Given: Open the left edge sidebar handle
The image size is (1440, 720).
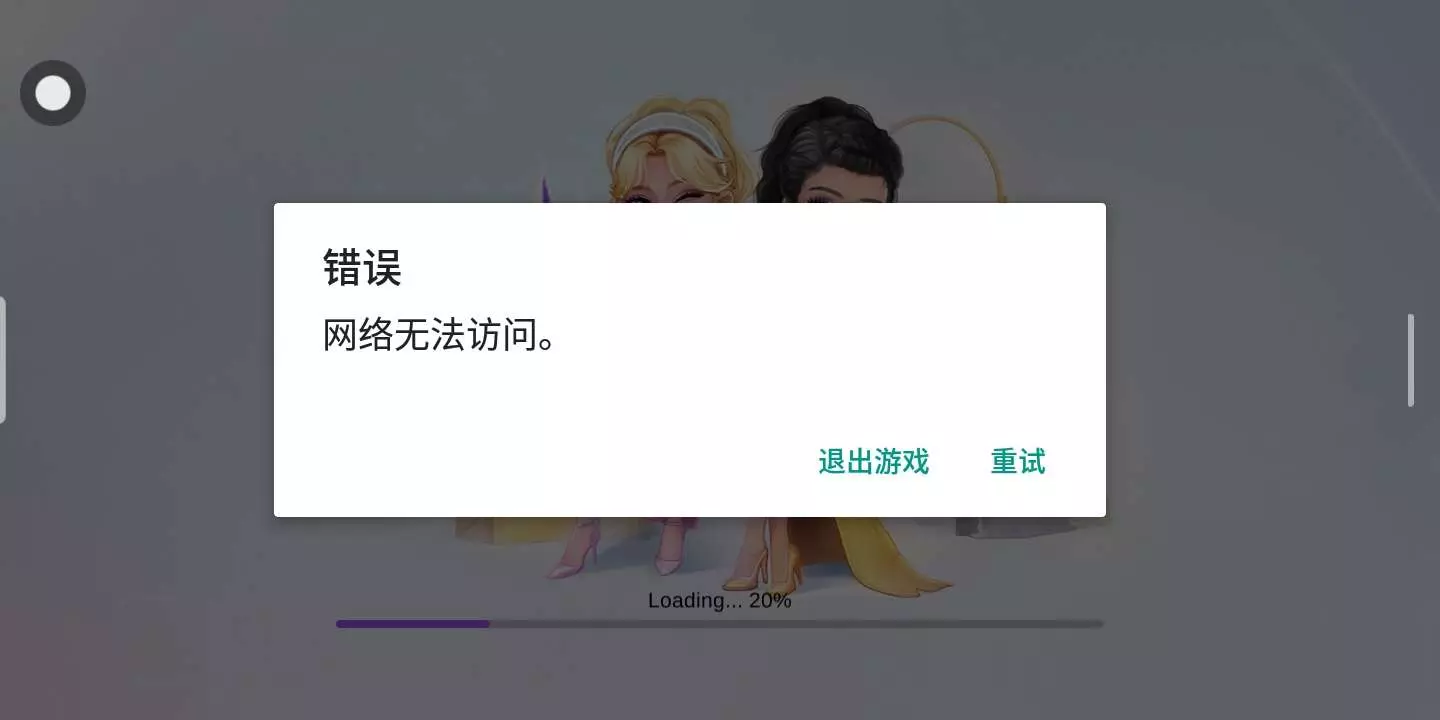Looking at the screenshot, I should [3, 360].
